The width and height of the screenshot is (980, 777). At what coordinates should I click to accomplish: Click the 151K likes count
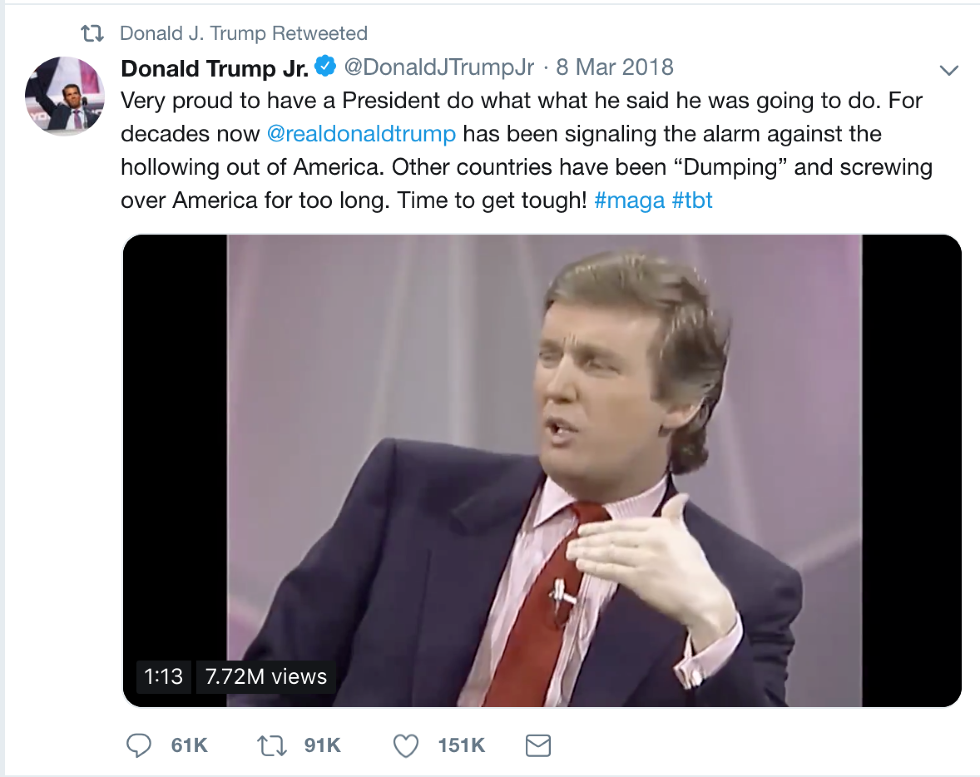(461, 745)
